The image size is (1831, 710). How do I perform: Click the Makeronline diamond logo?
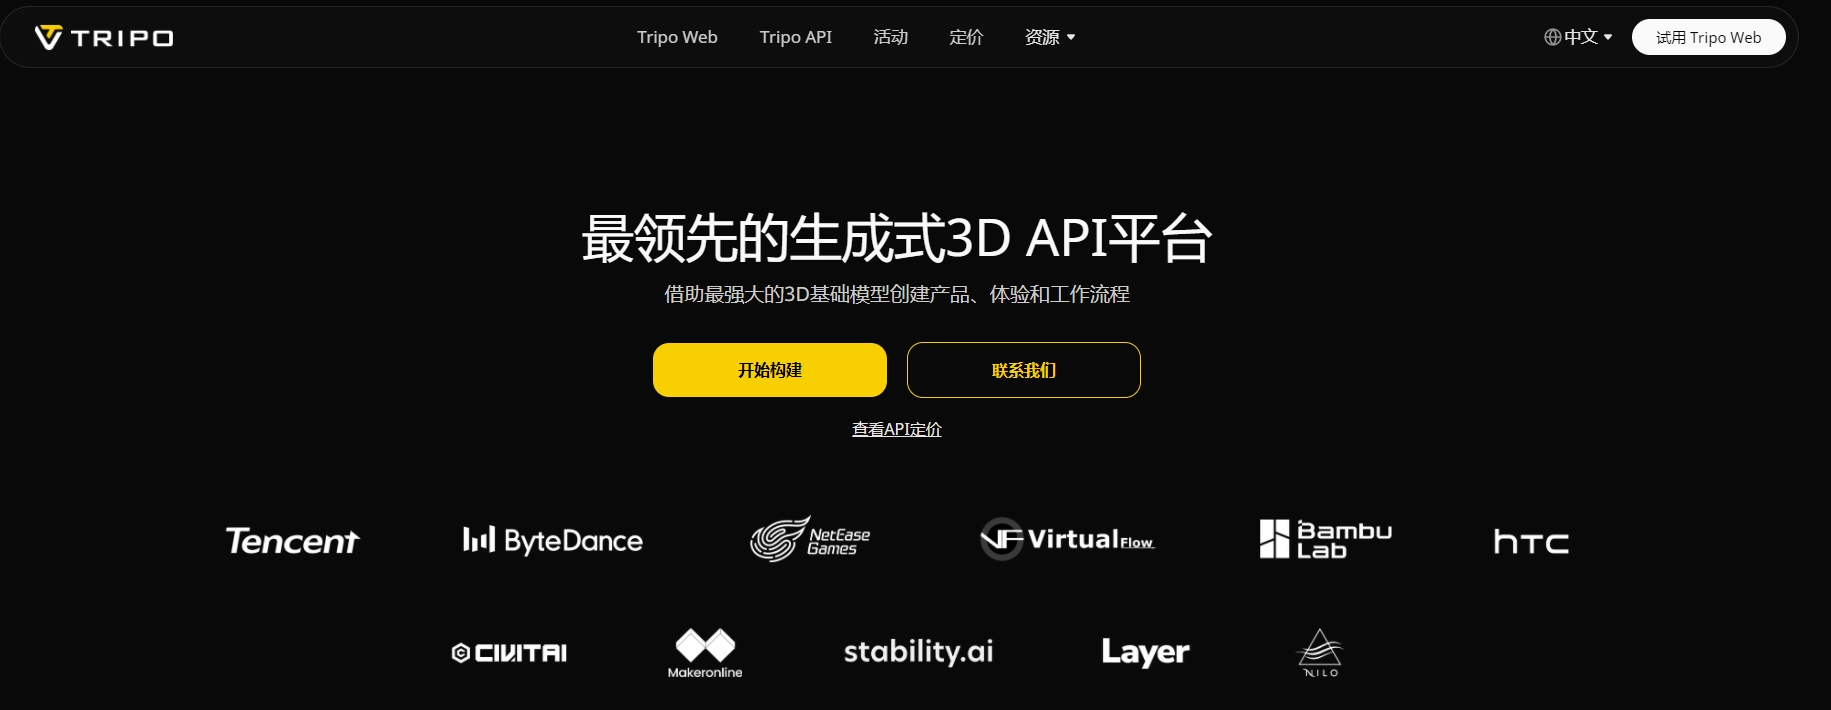coord(705,653)
